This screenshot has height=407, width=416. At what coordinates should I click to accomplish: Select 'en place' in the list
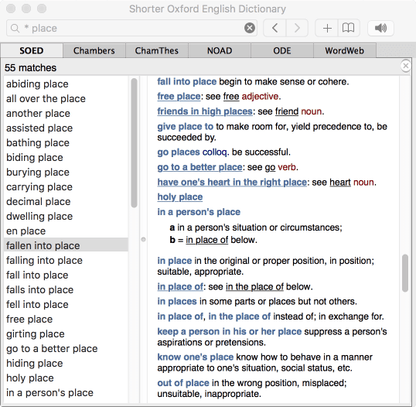click(66, 231)
